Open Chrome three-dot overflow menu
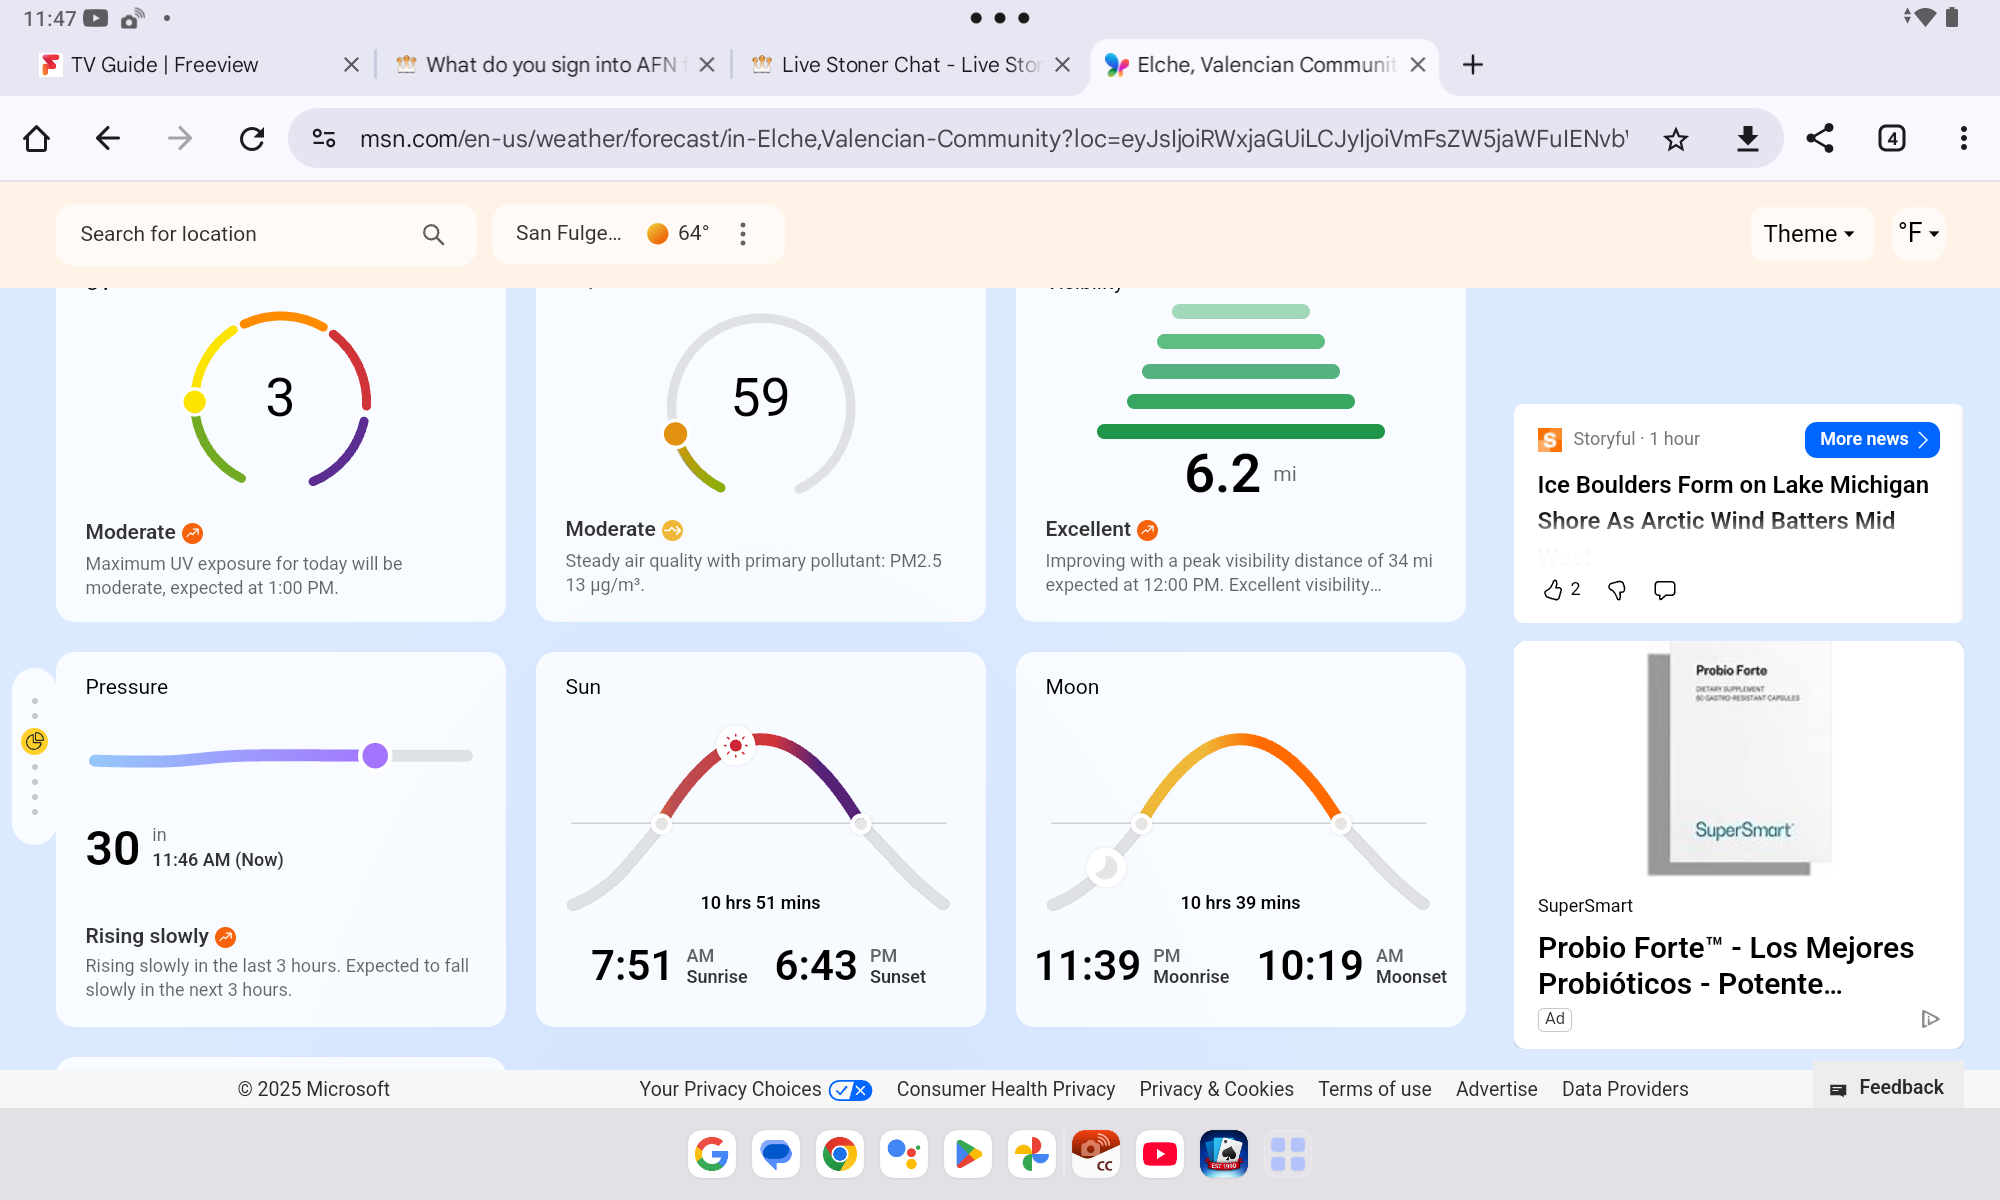This screenshot has height=1200, width=2000. pos(1964,138)
